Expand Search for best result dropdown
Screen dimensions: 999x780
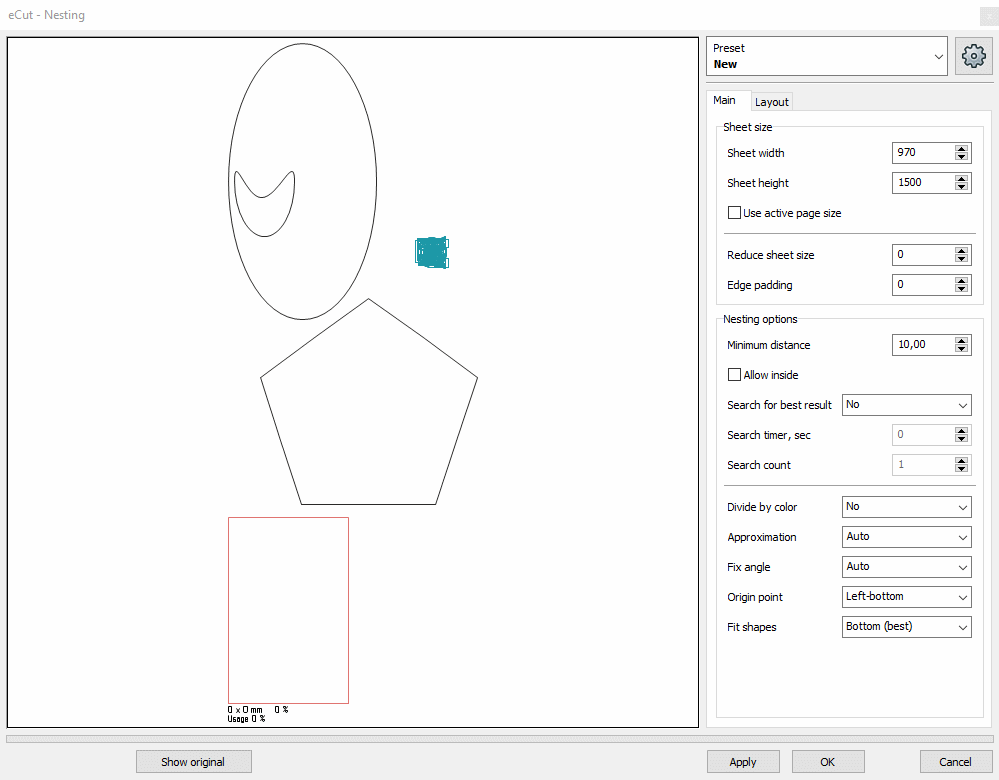[x=906, y=405]
